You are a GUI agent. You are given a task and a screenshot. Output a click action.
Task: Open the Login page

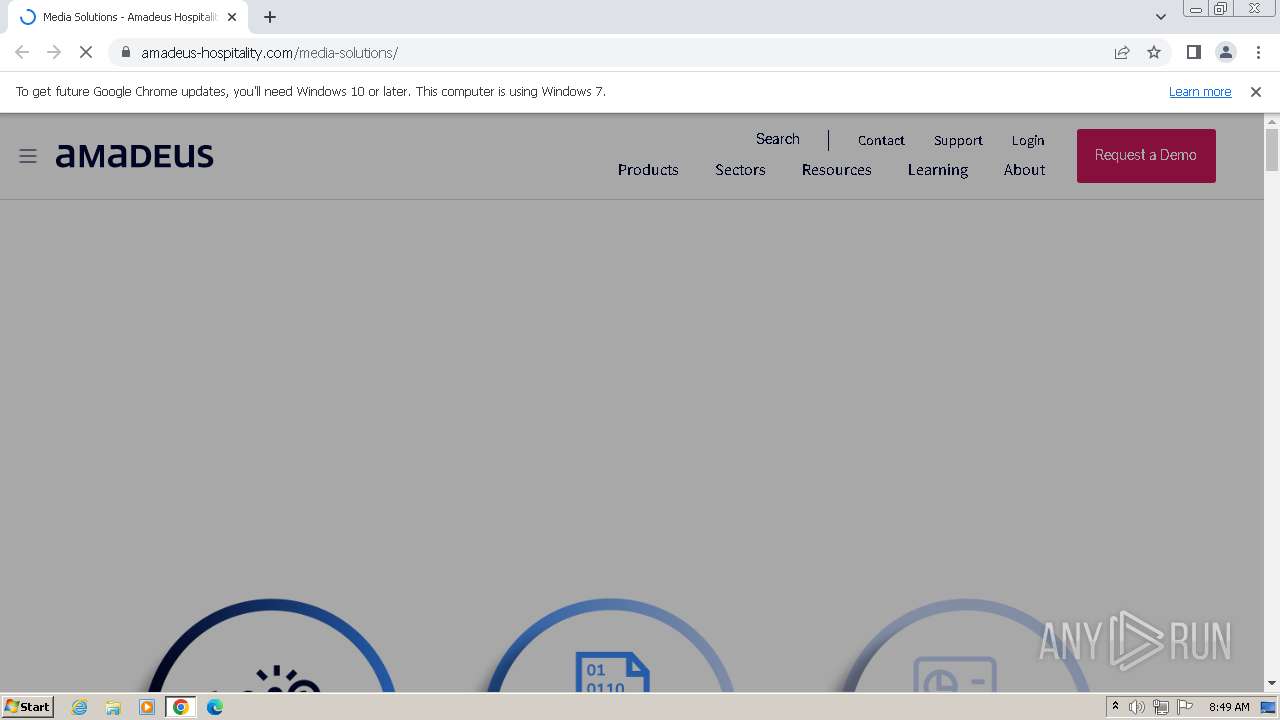1028,140
